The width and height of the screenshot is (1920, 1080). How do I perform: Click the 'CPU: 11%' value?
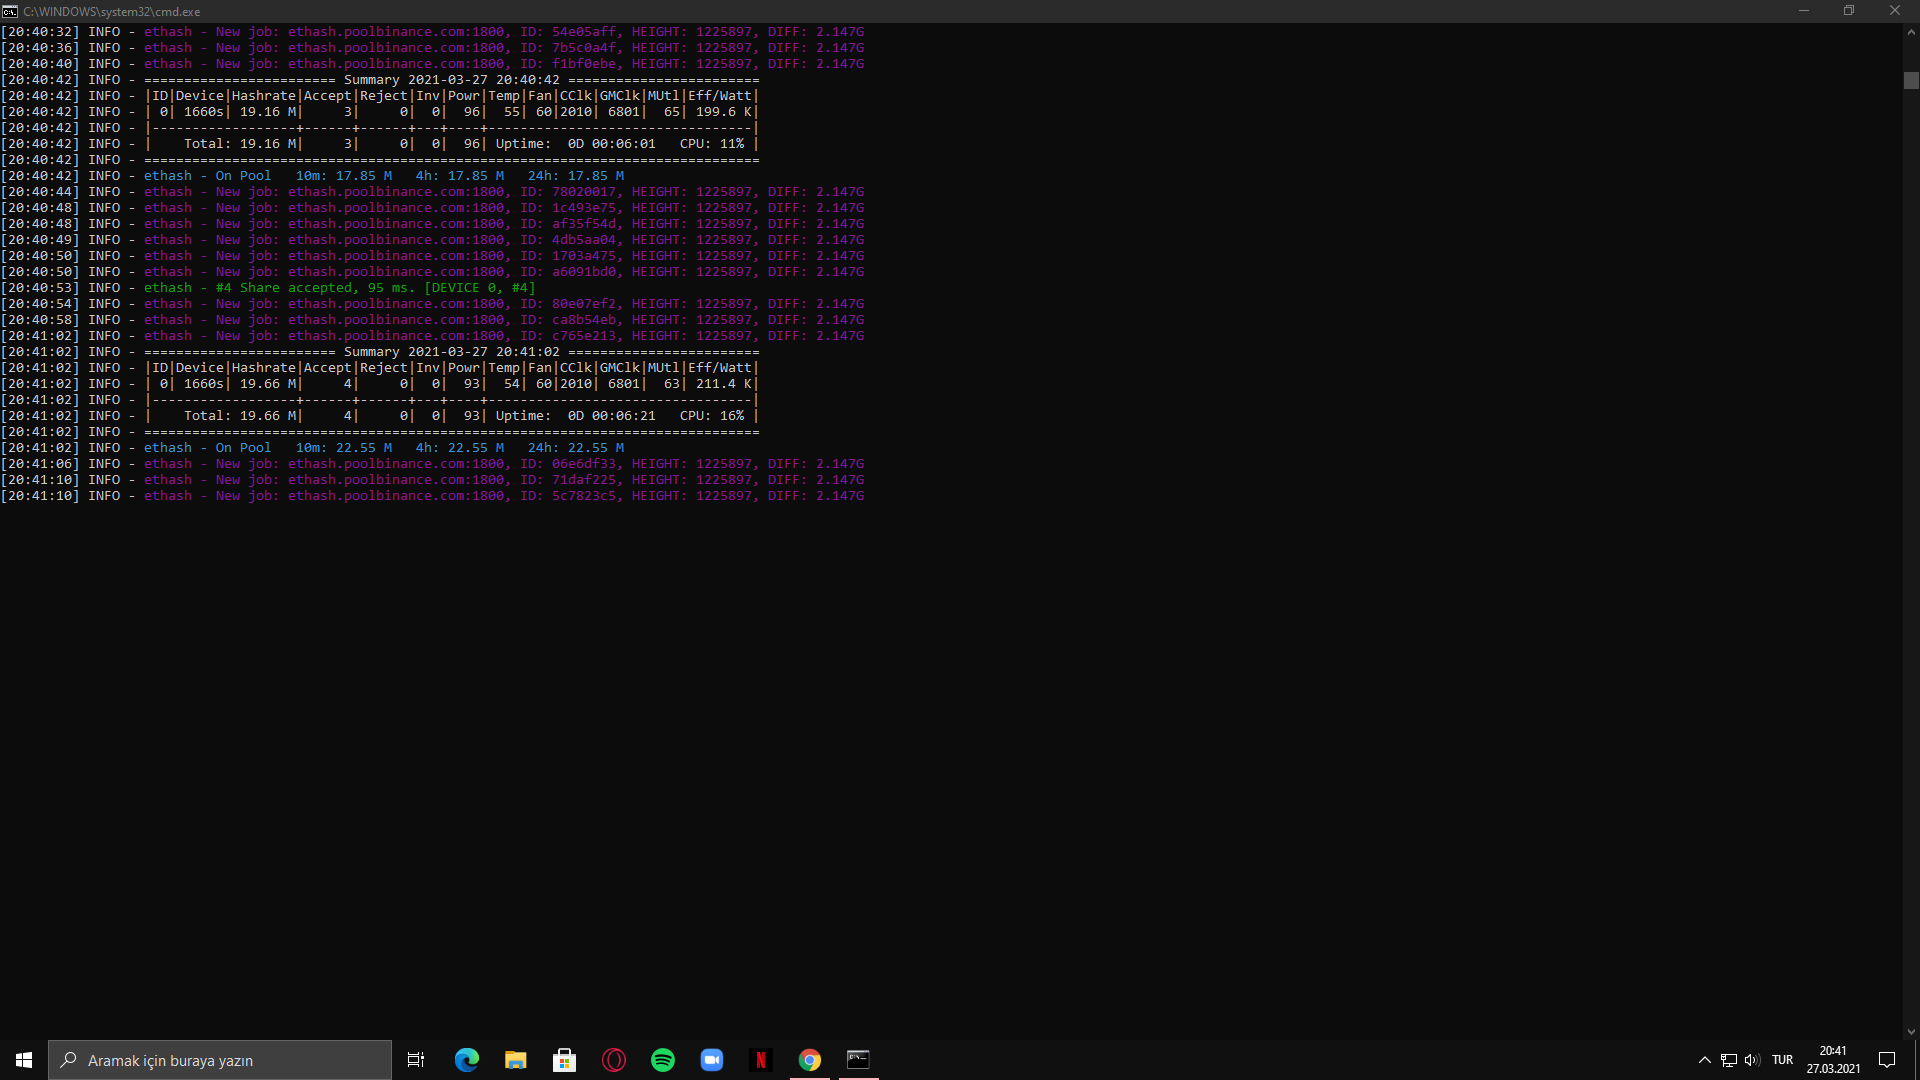click(712, 144)
